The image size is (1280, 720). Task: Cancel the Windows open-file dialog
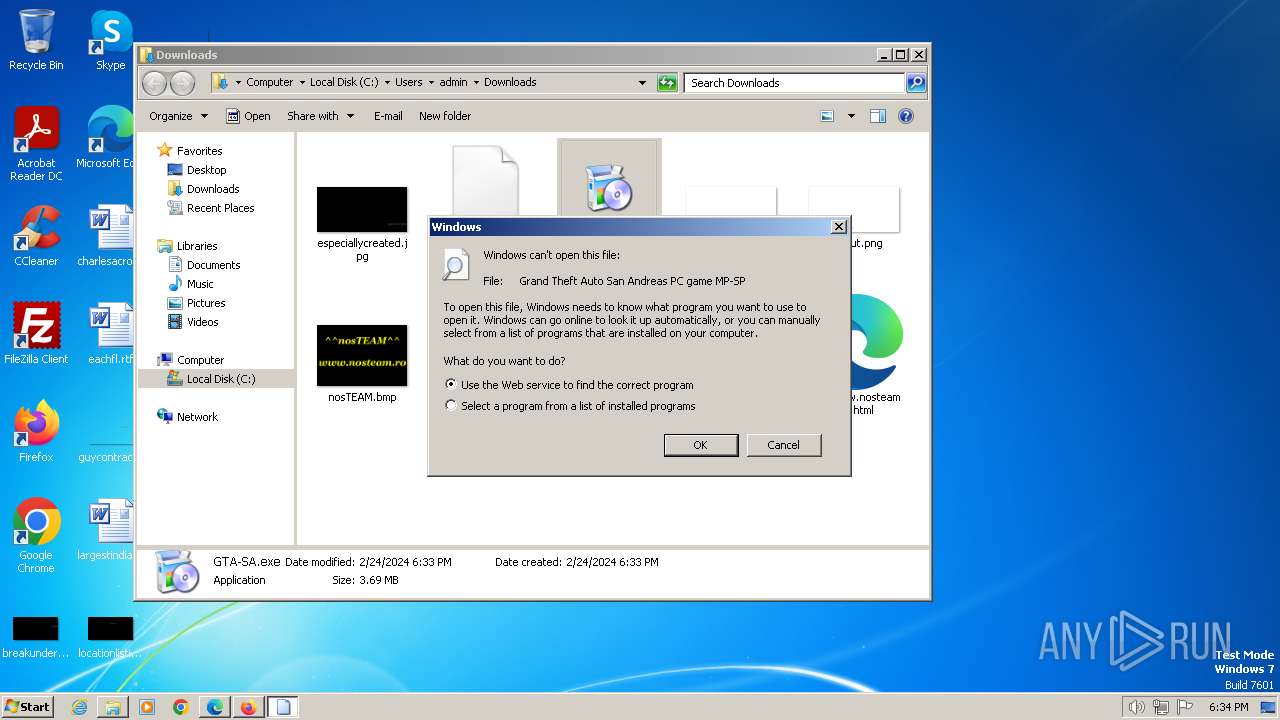tap(784, 445)
